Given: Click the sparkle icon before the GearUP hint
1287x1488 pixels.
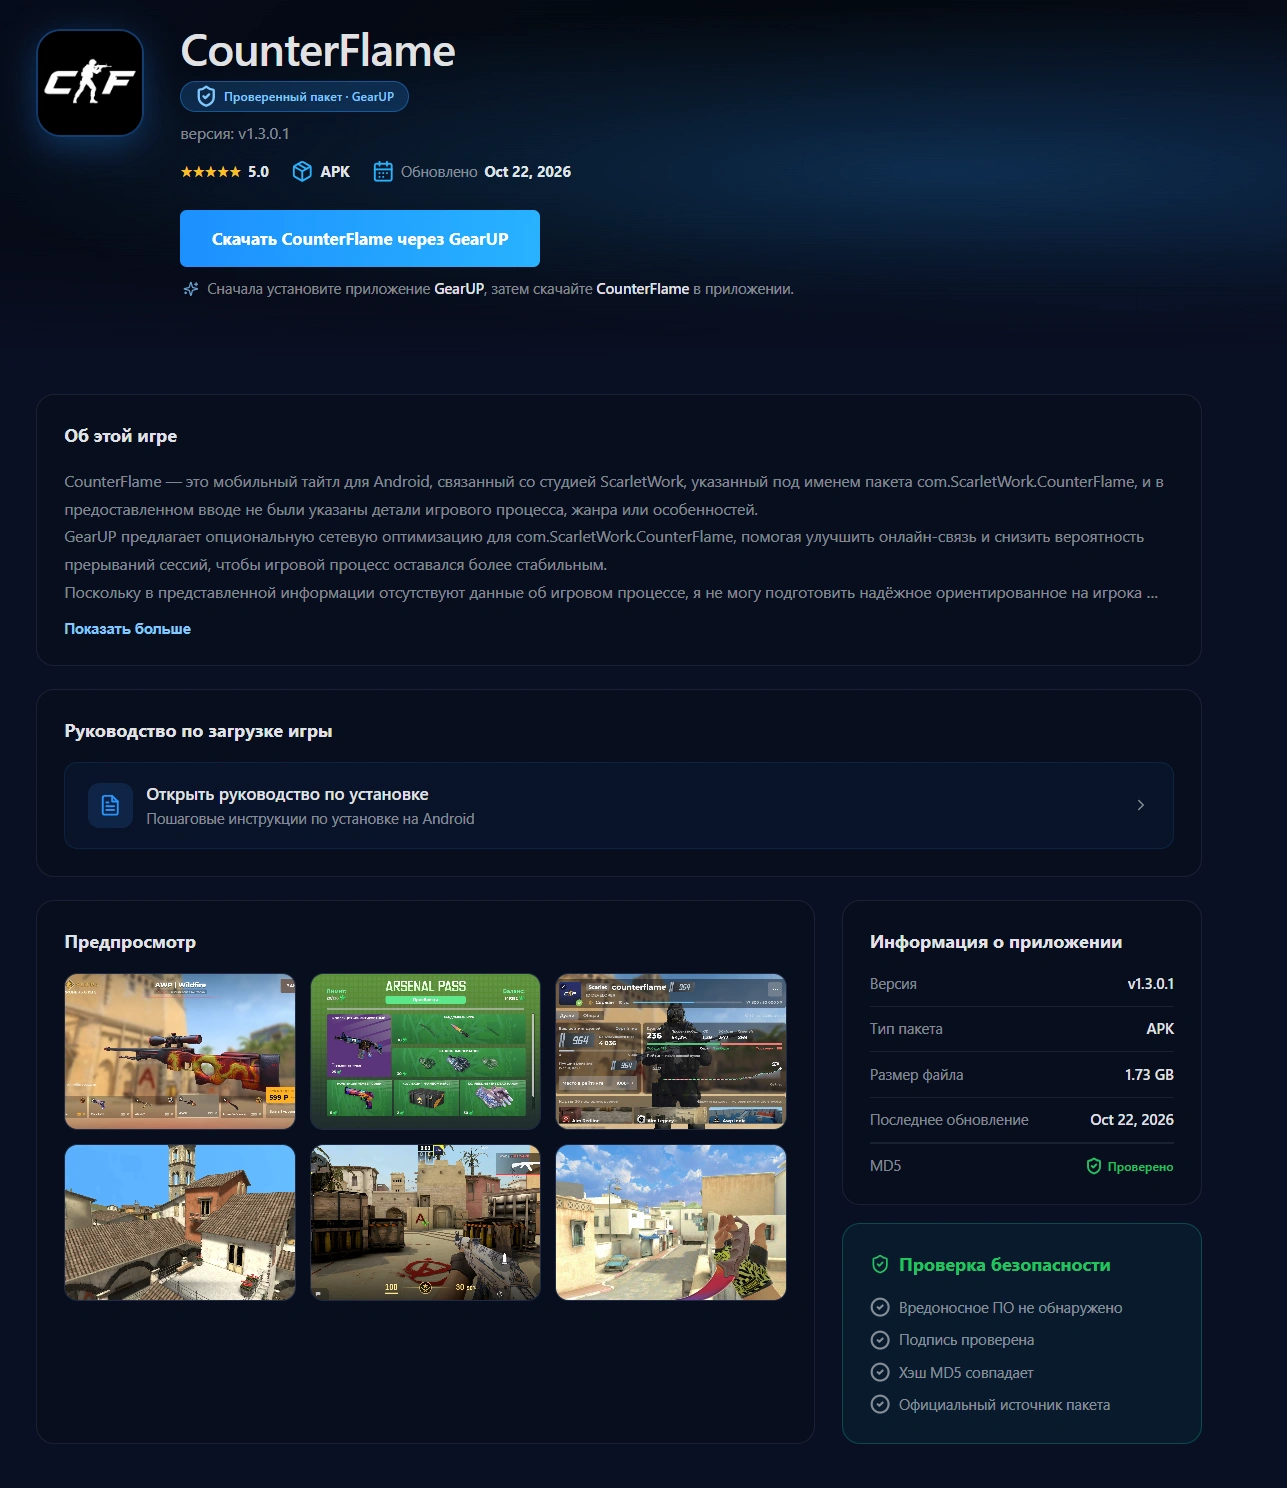Looking at the screenshot, I should [191, 289].
